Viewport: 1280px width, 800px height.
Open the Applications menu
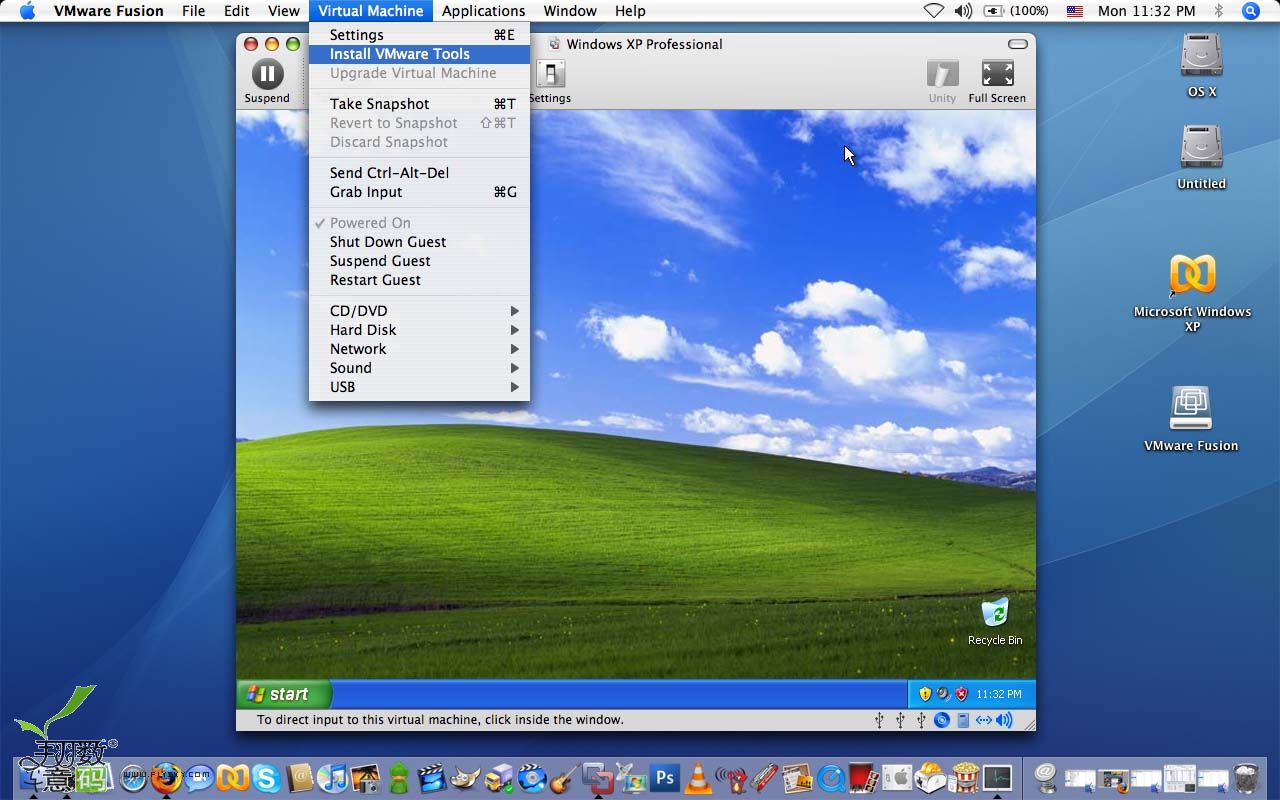point(483,11)
